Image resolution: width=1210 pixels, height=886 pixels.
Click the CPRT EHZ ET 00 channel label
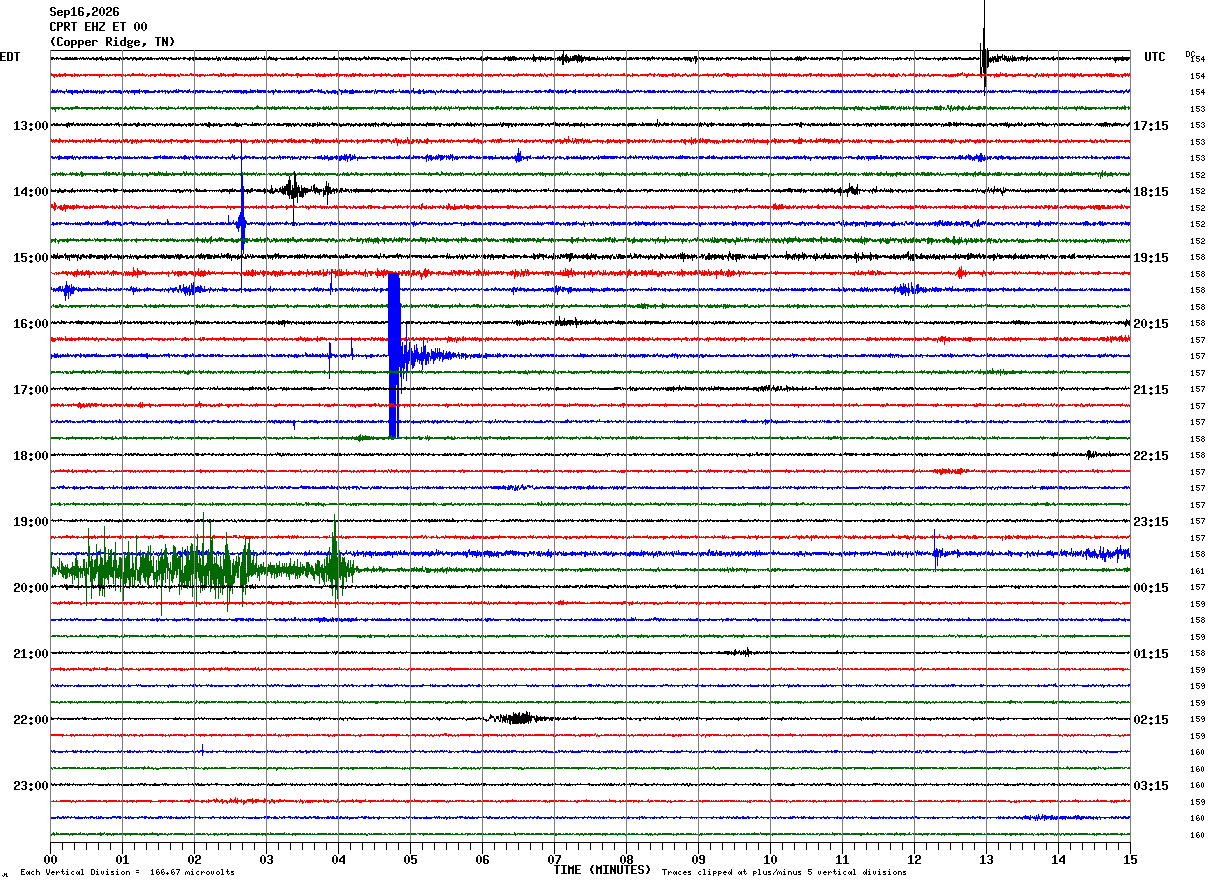click(x=98, y=27)
